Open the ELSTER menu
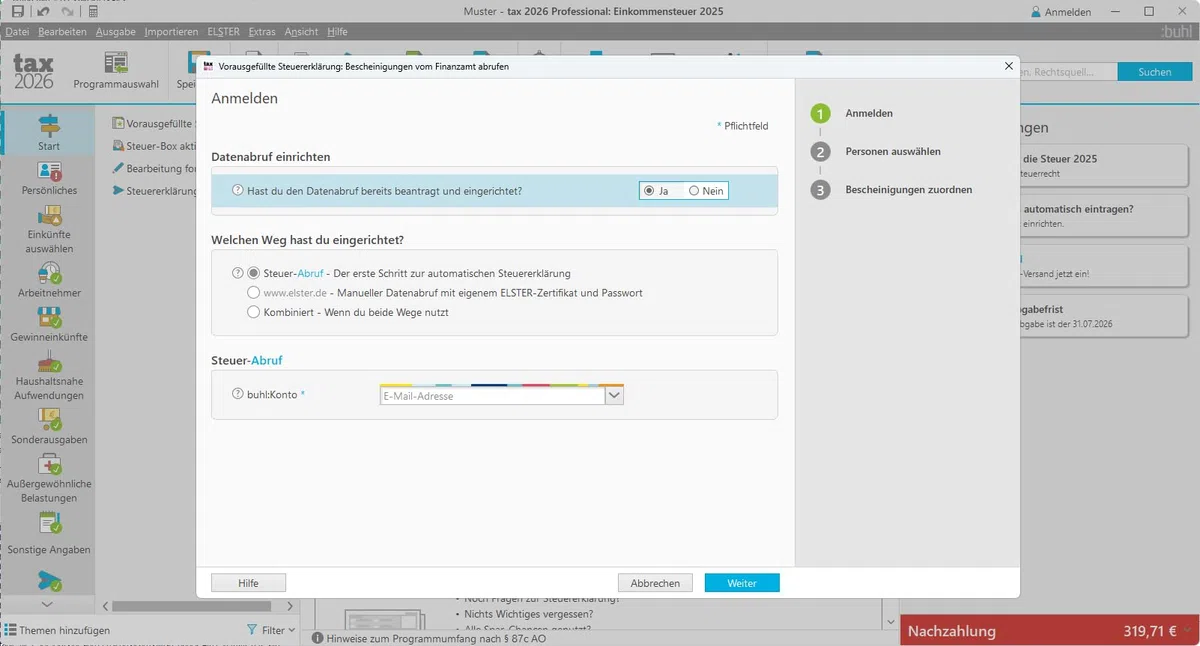Image resolution: width=1200 pixels, height=646 pixels. point(223,32)
